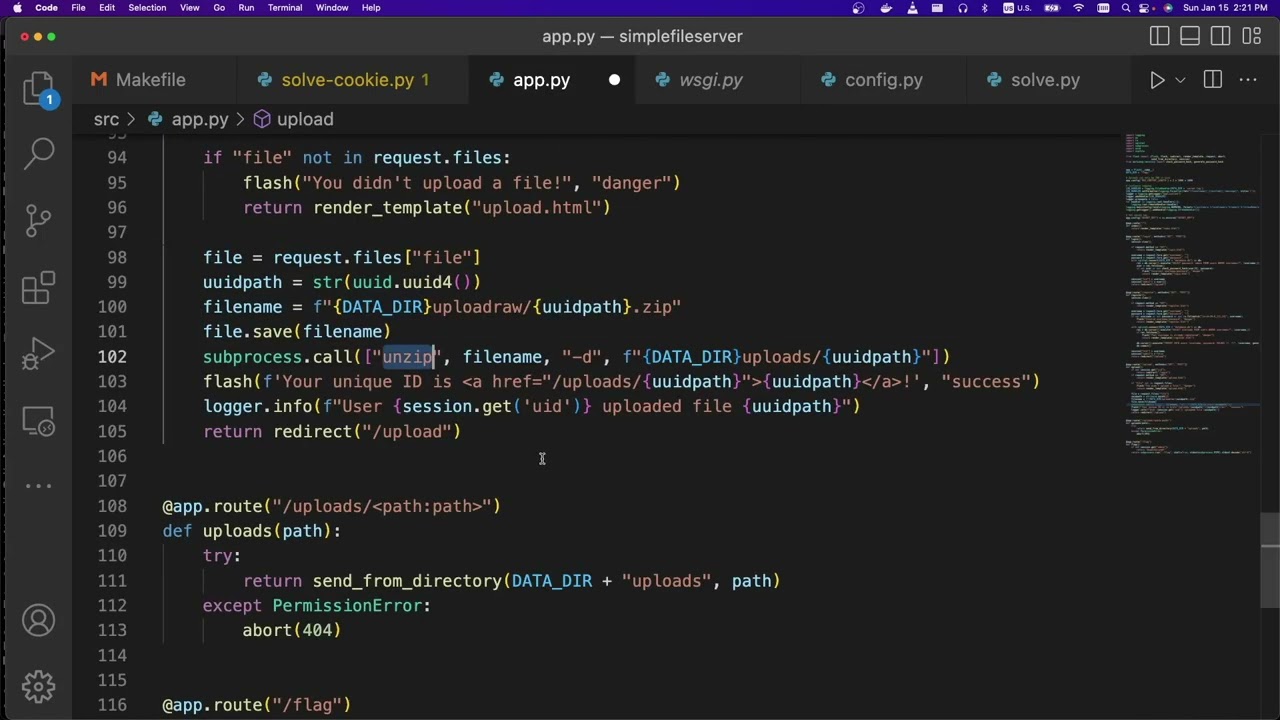This screenshot has width=1280, height=720.
Task: Open the File menu
Action: click(78, 8)
